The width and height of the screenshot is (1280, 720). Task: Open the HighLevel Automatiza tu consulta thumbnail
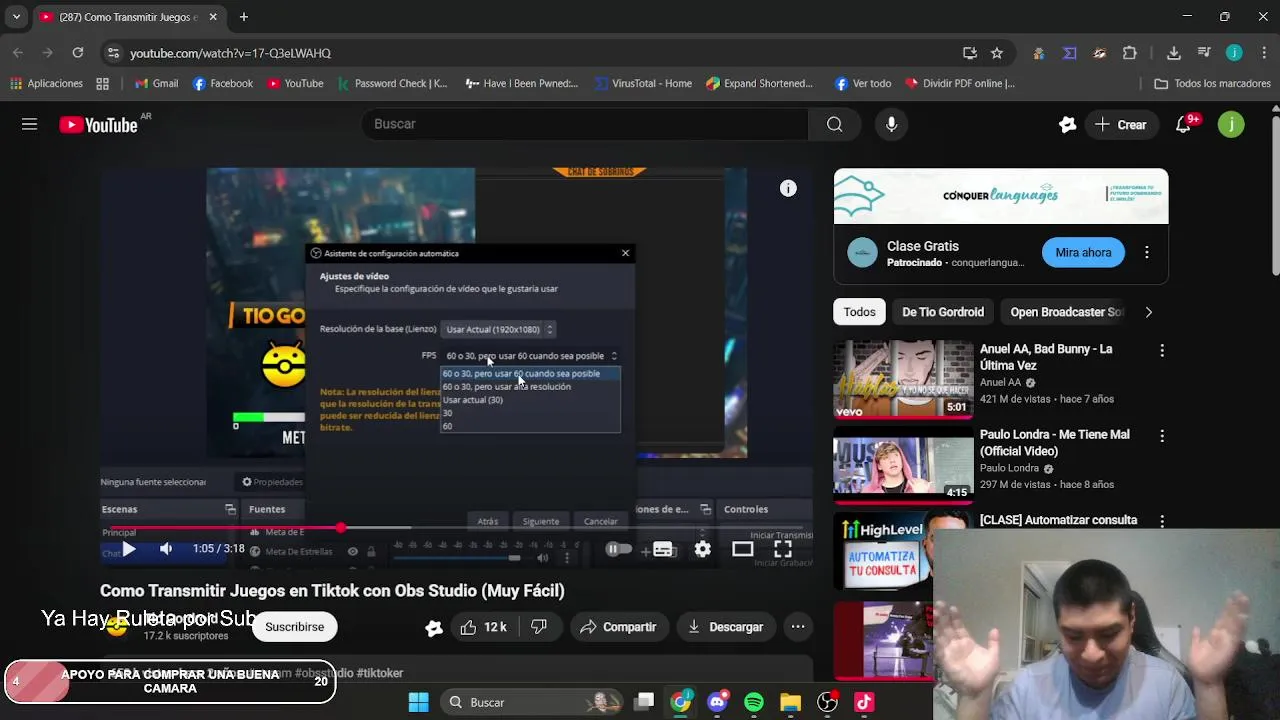pos(883,552)
